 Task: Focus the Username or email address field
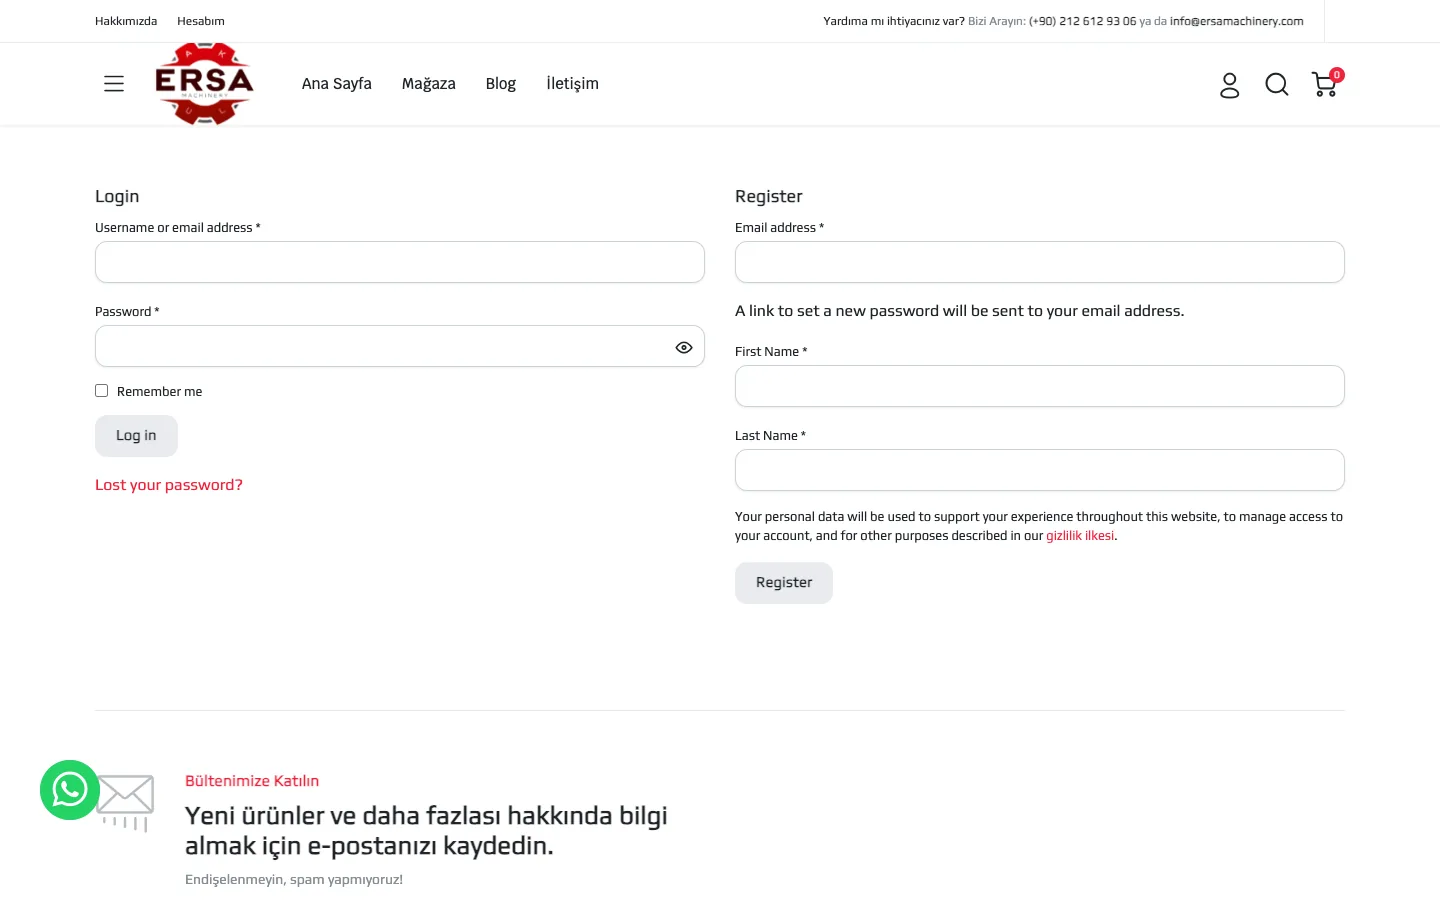pos(400,262)
